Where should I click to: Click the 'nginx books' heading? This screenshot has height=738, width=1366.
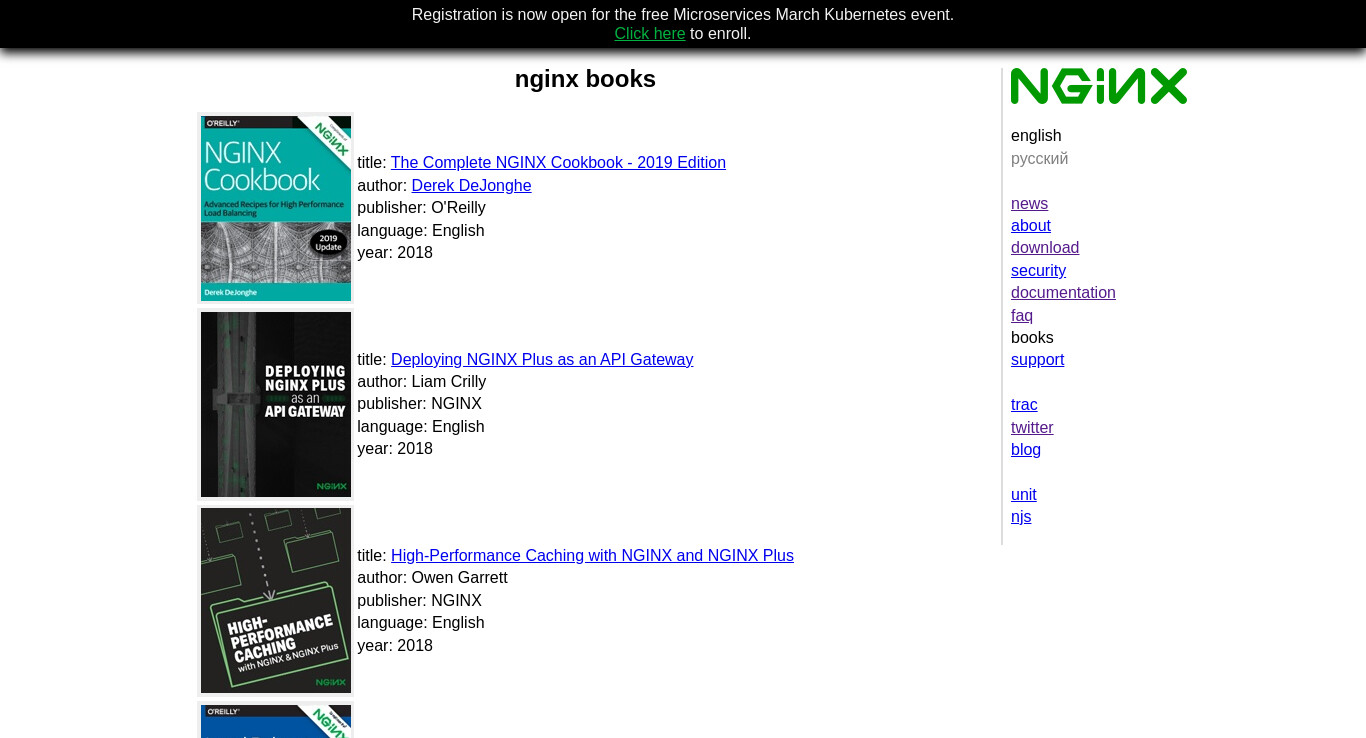tap(585, 79)
